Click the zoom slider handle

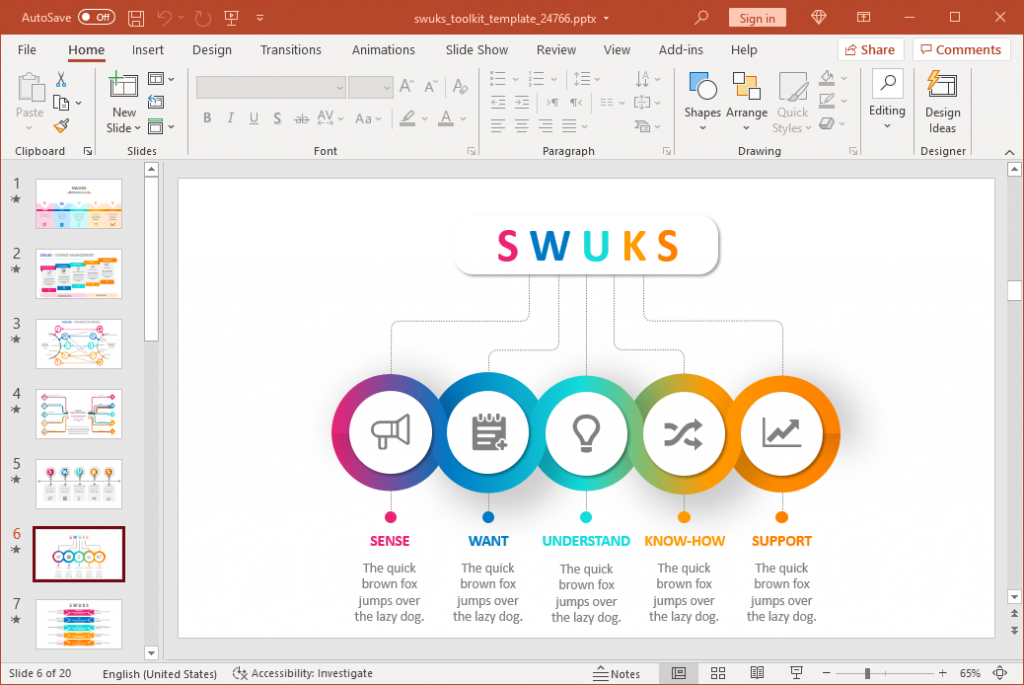pyautogui.click(x=867, y=673)
